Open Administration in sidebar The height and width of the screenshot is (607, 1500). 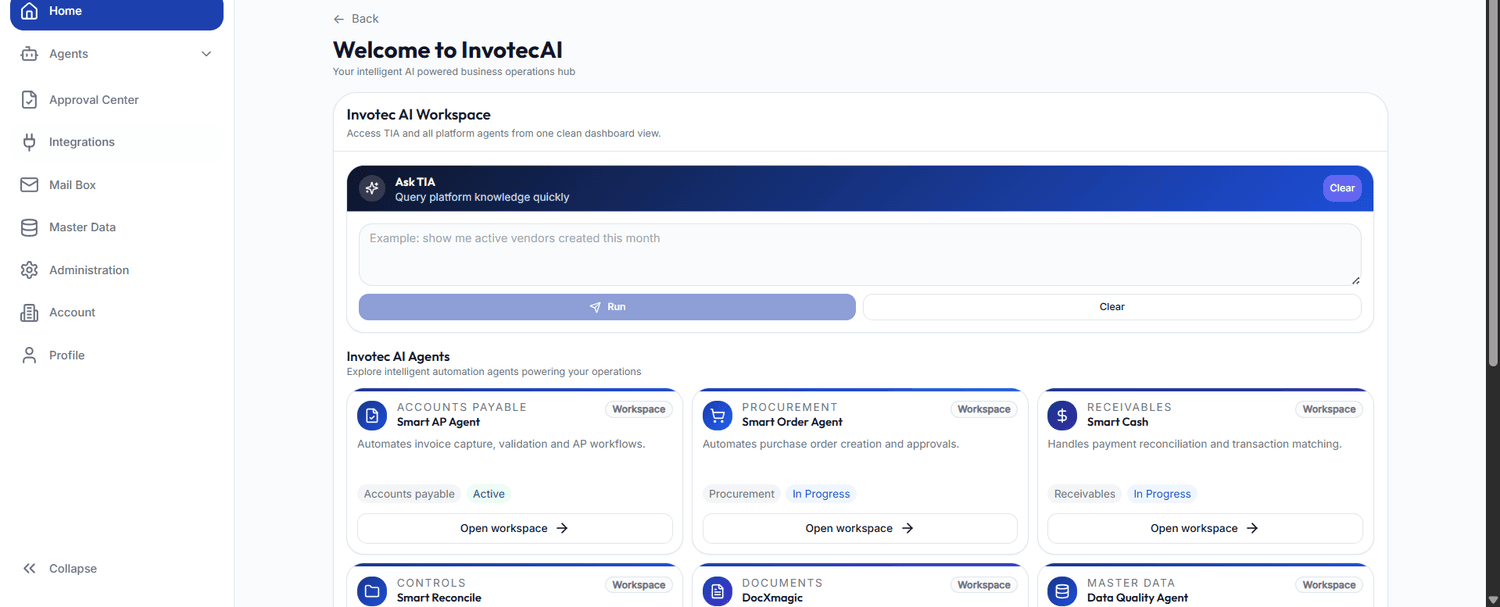pos(116,270)
